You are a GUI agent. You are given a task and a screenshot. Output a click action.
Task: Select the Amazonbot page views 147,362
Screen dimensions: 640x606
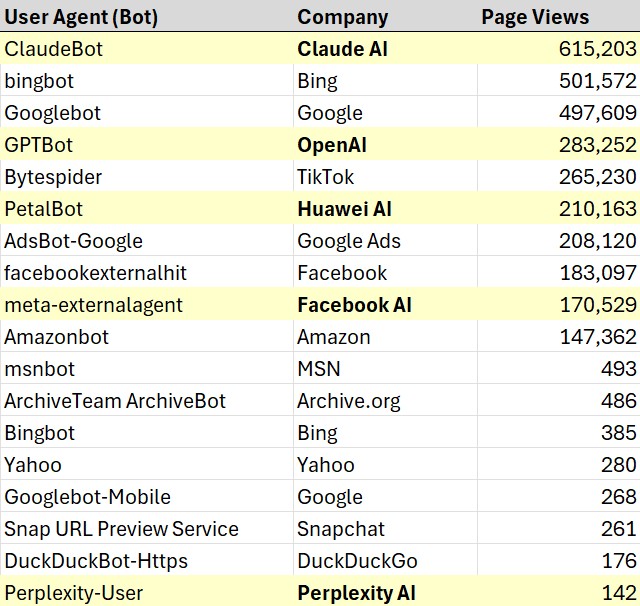[597, 337]
